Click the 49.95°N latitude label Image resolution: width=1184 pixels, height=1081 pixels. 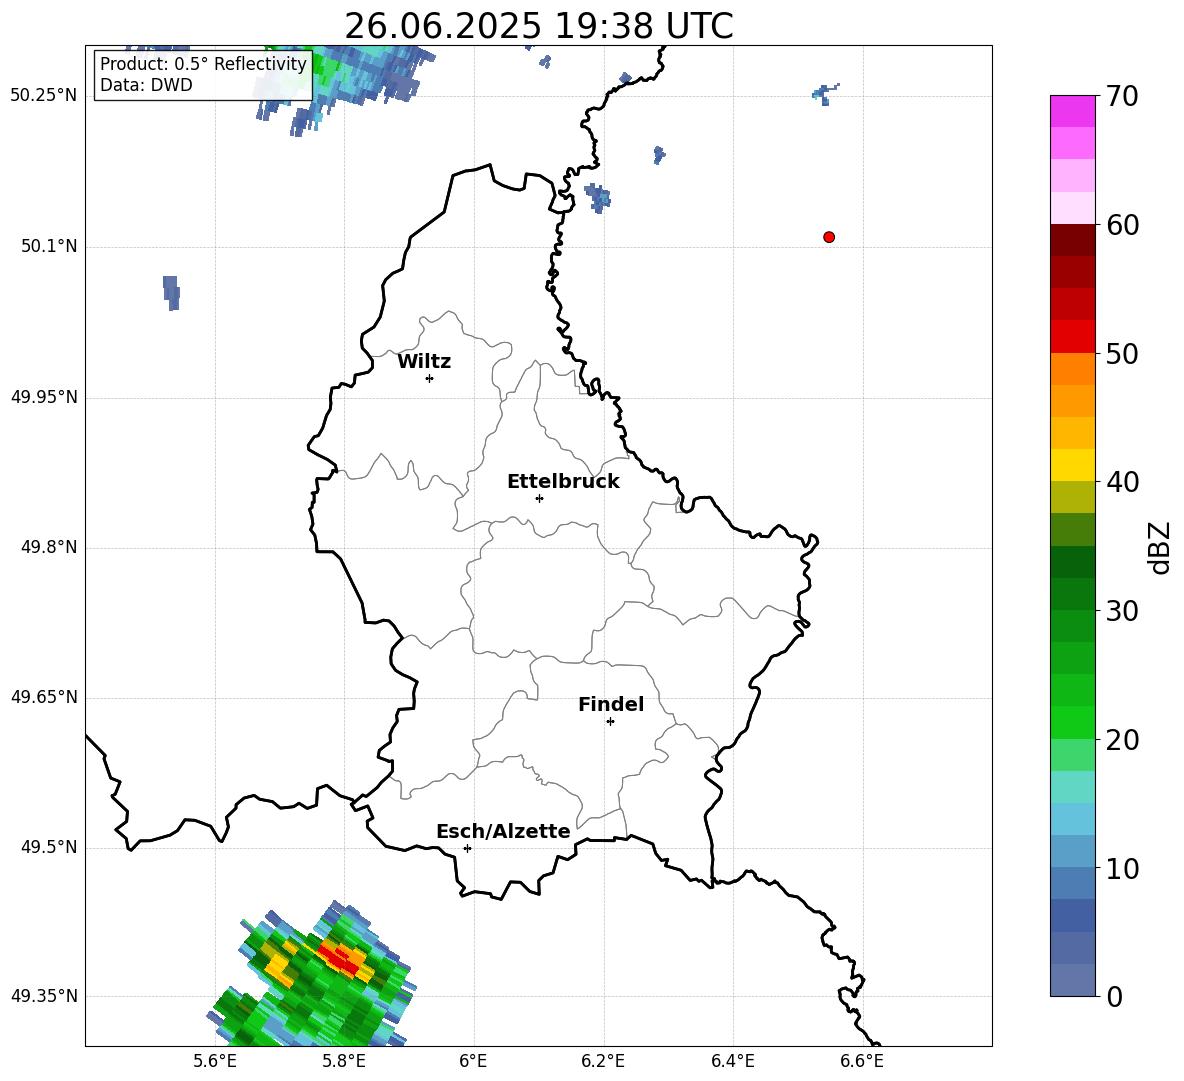[44, 396]
